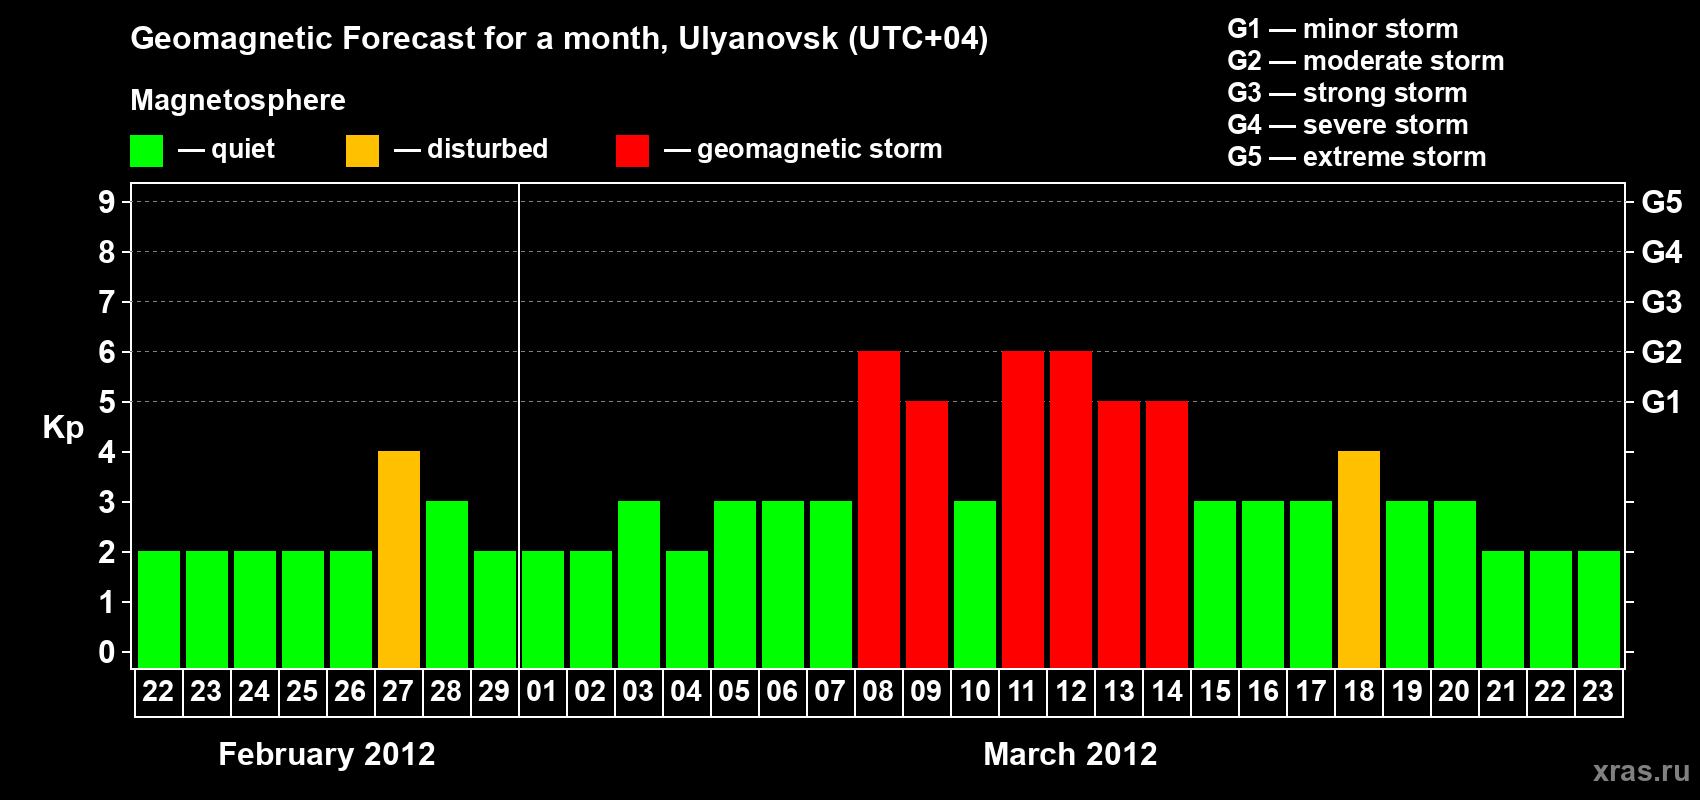Click 'G5 — extreme storm' legend text
Screen dimensions: 1700x800
pos(1357,157)
